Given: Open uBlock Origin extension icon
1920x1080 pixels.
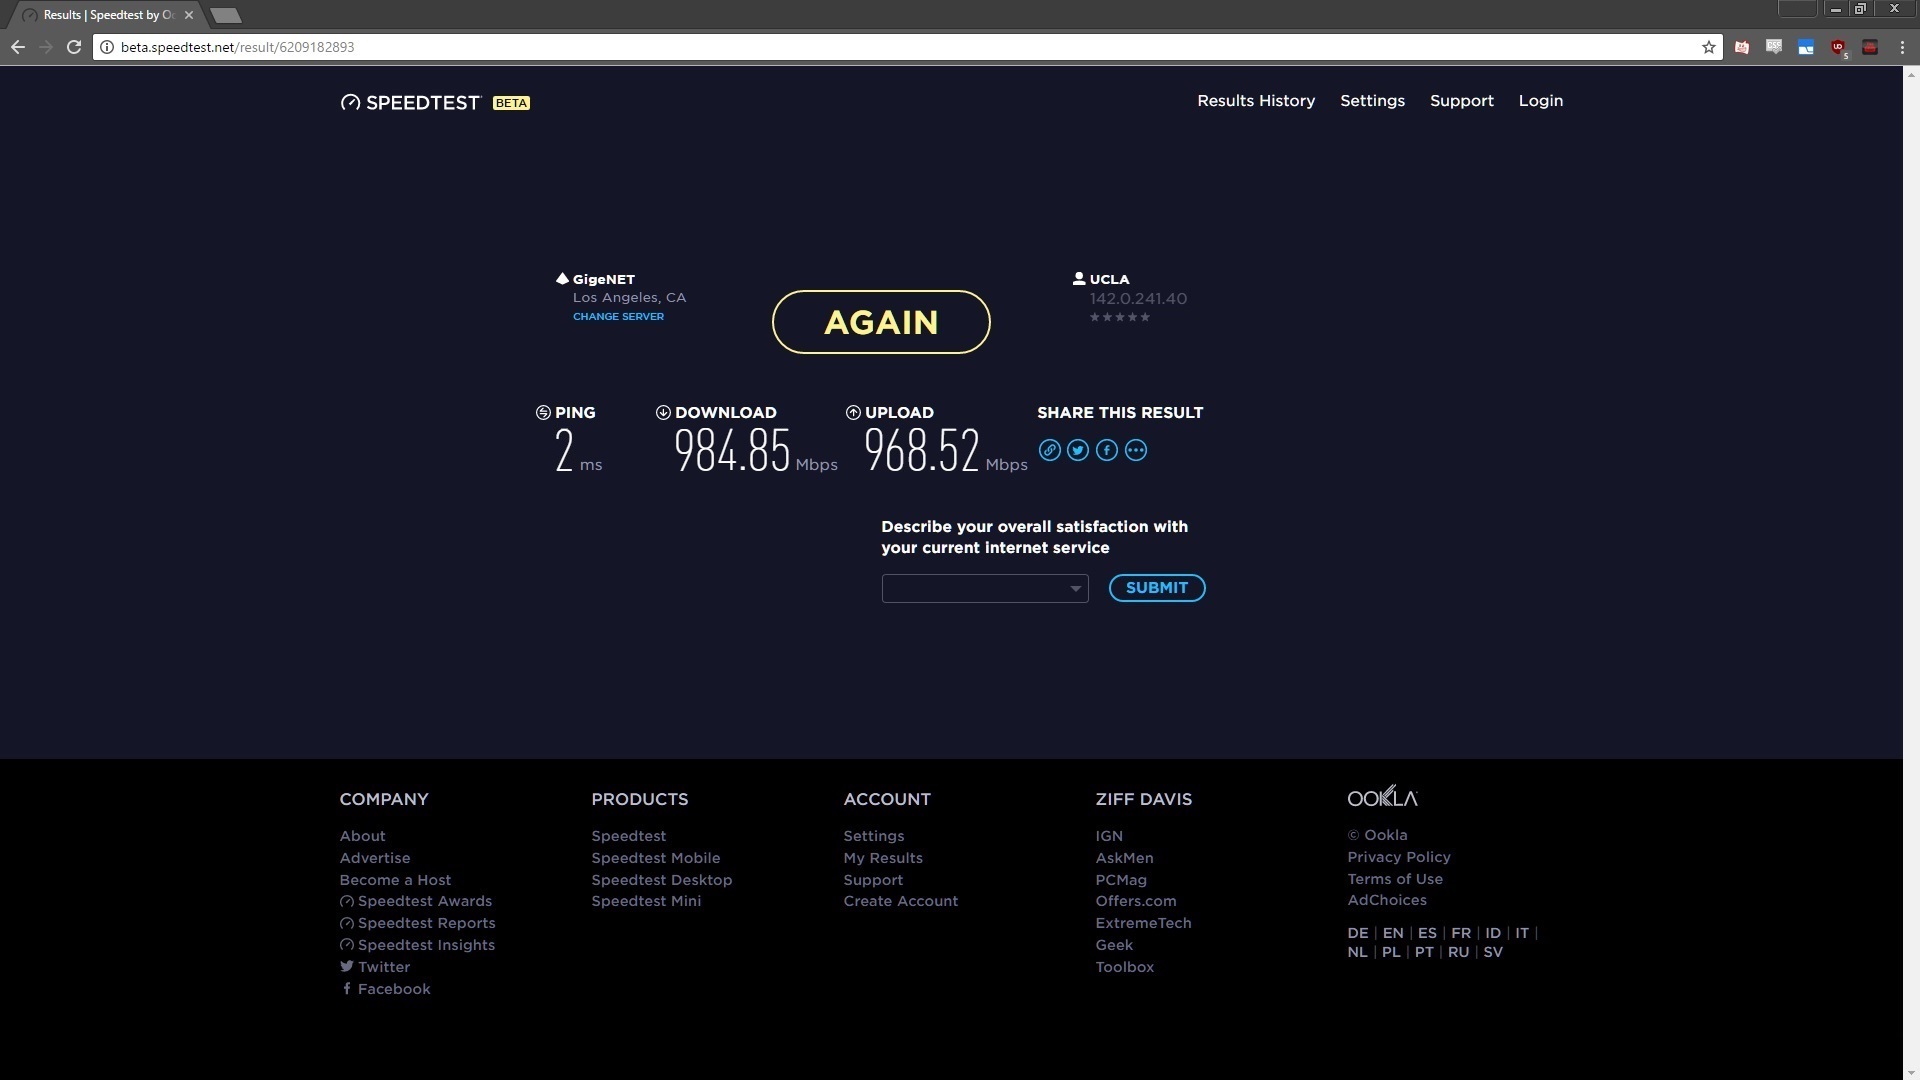Looking at the screenshot, I should (1838, 47).
